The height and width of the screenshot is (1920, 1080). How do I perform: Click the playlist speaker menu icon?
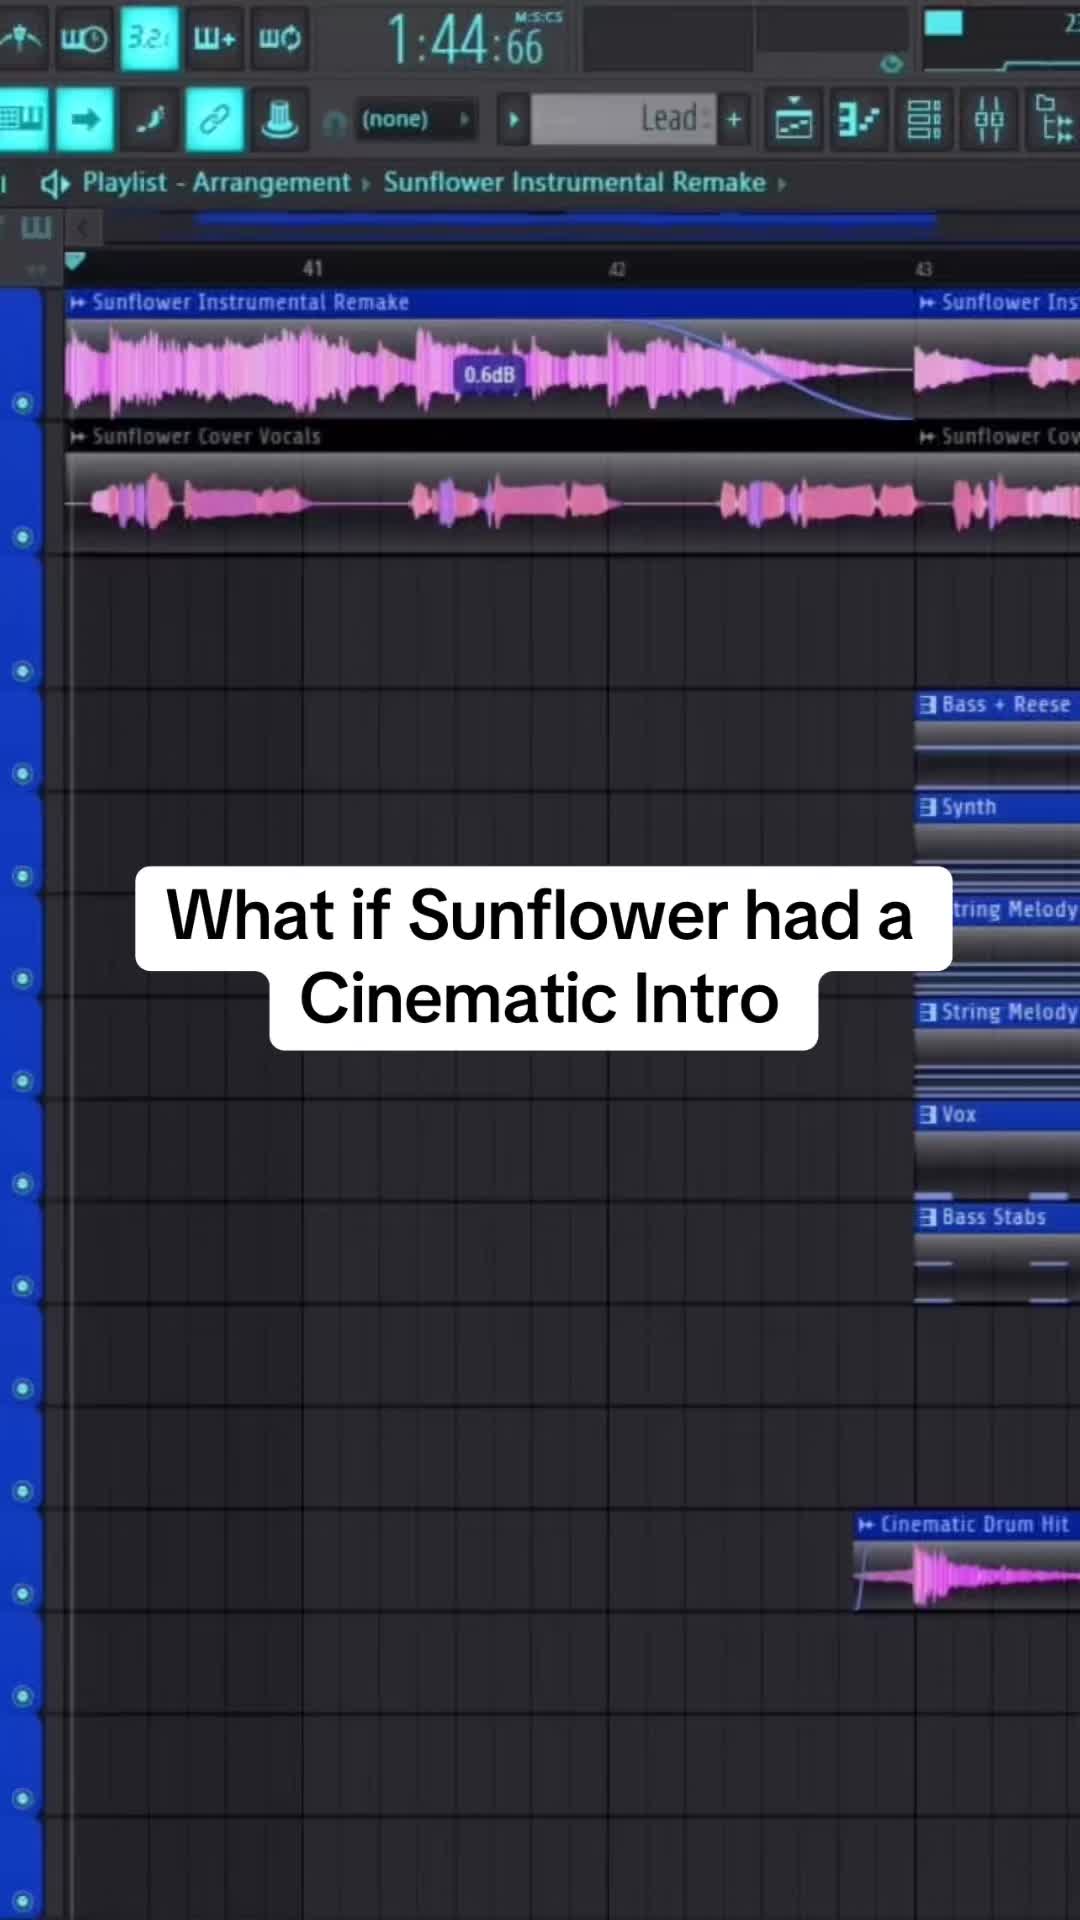tap(54, 183)
